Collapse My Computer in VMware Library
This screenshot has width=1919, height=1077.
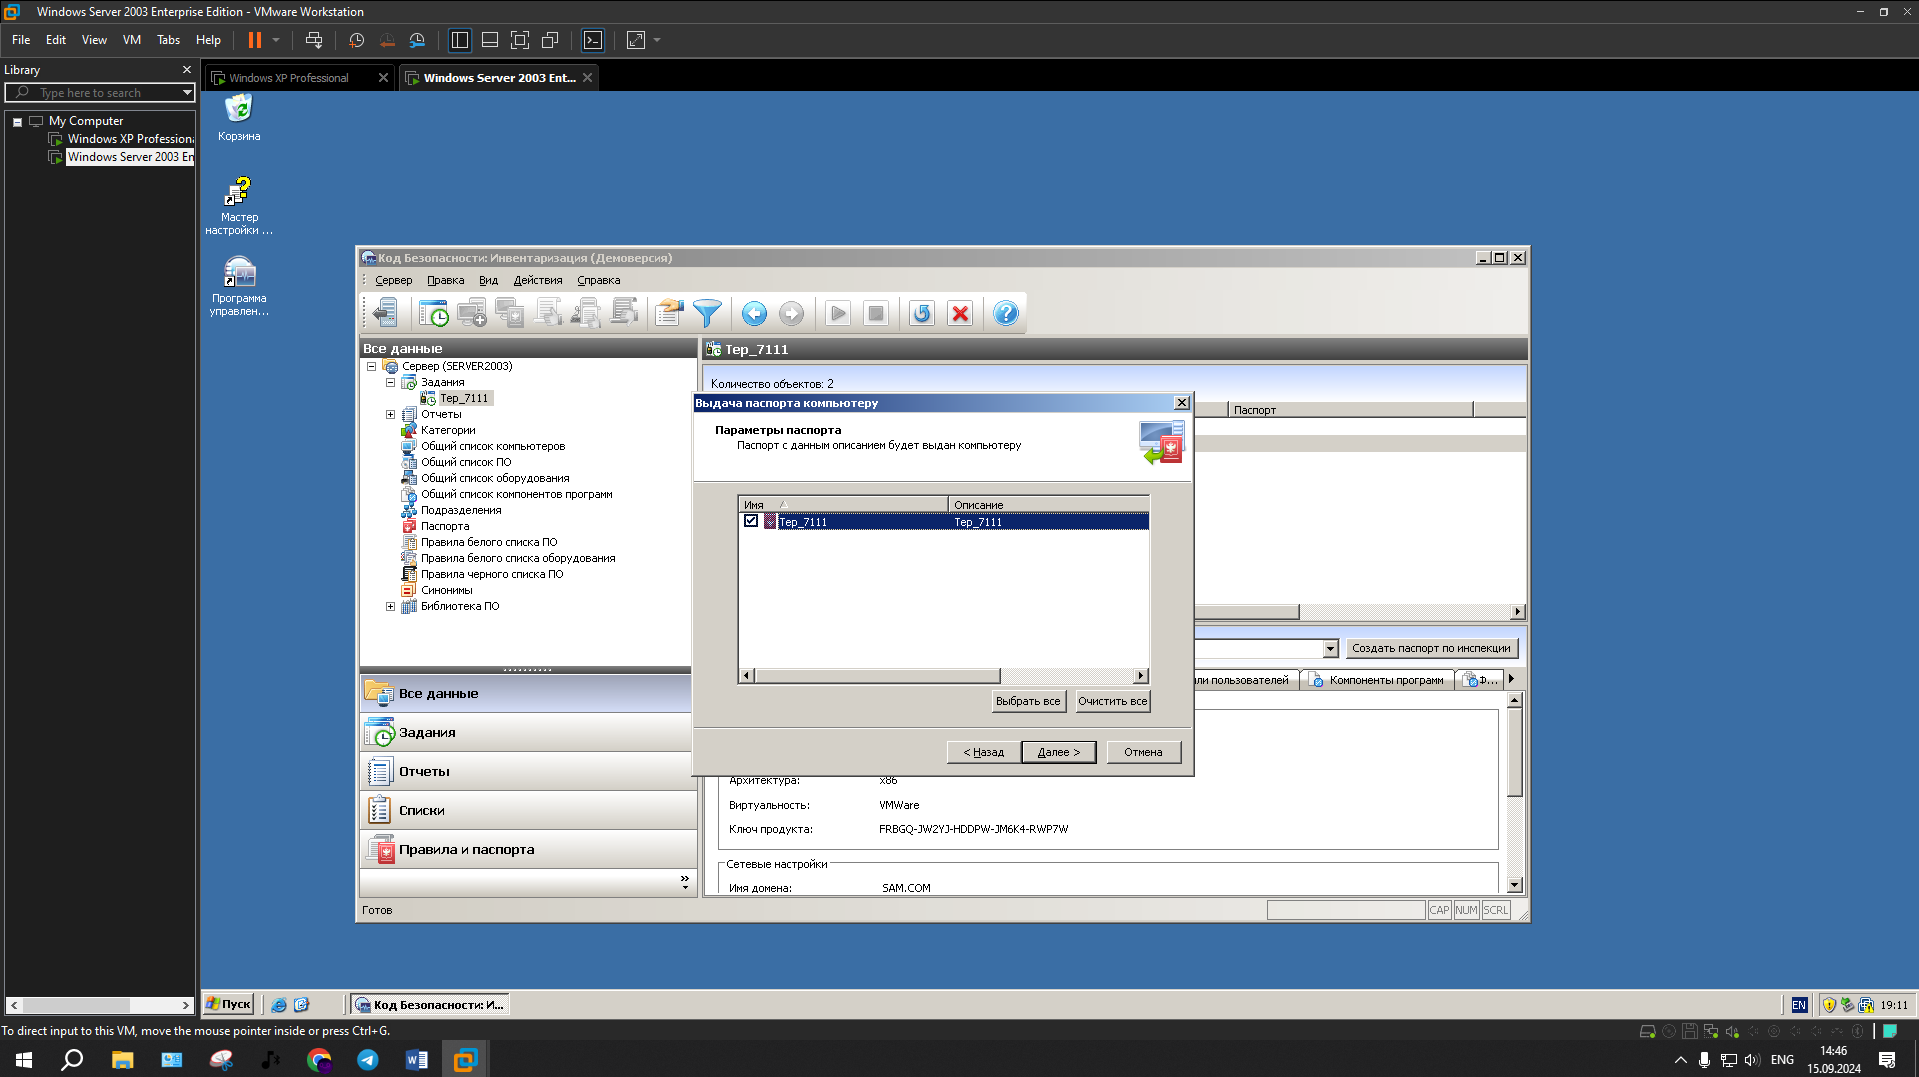[17, 121]
